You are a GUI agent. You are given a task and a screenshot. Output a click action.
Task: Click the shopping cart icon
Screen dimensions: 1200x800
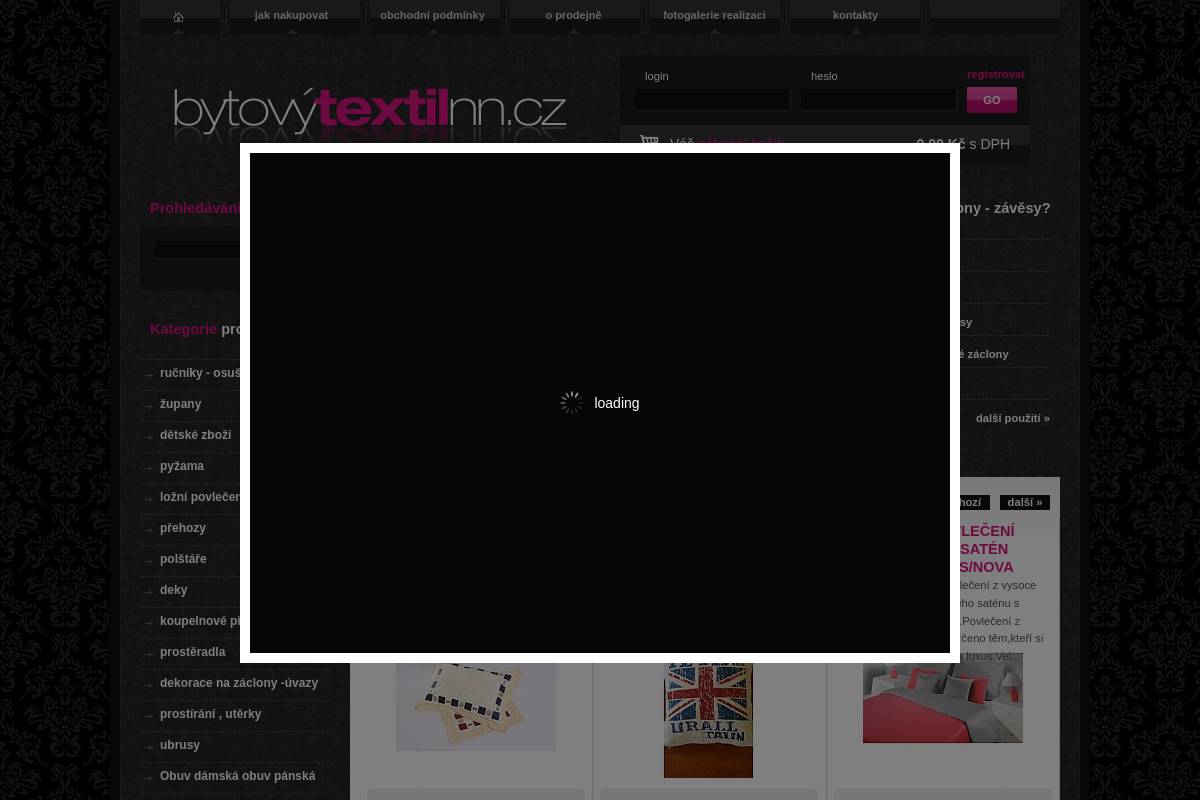pos(649,143)
